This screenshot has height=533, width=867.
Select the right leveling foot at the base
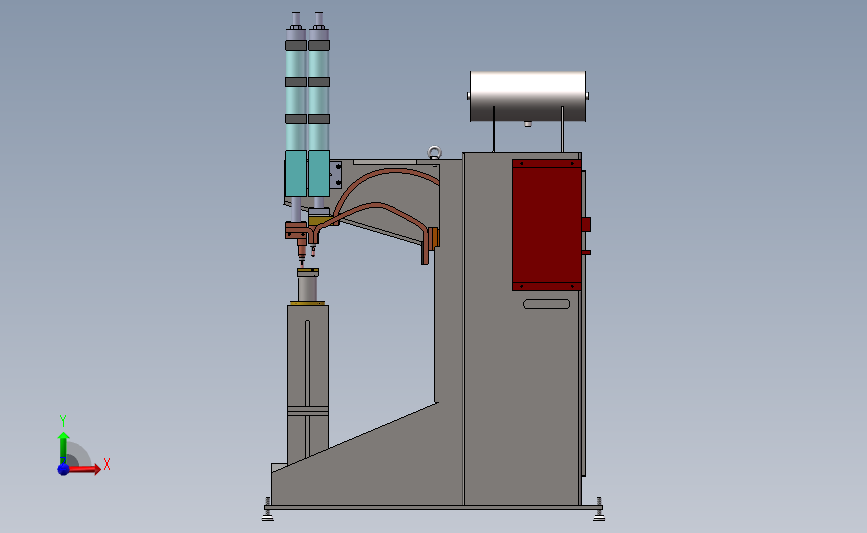pyautogui.click(x=599, y=510)
